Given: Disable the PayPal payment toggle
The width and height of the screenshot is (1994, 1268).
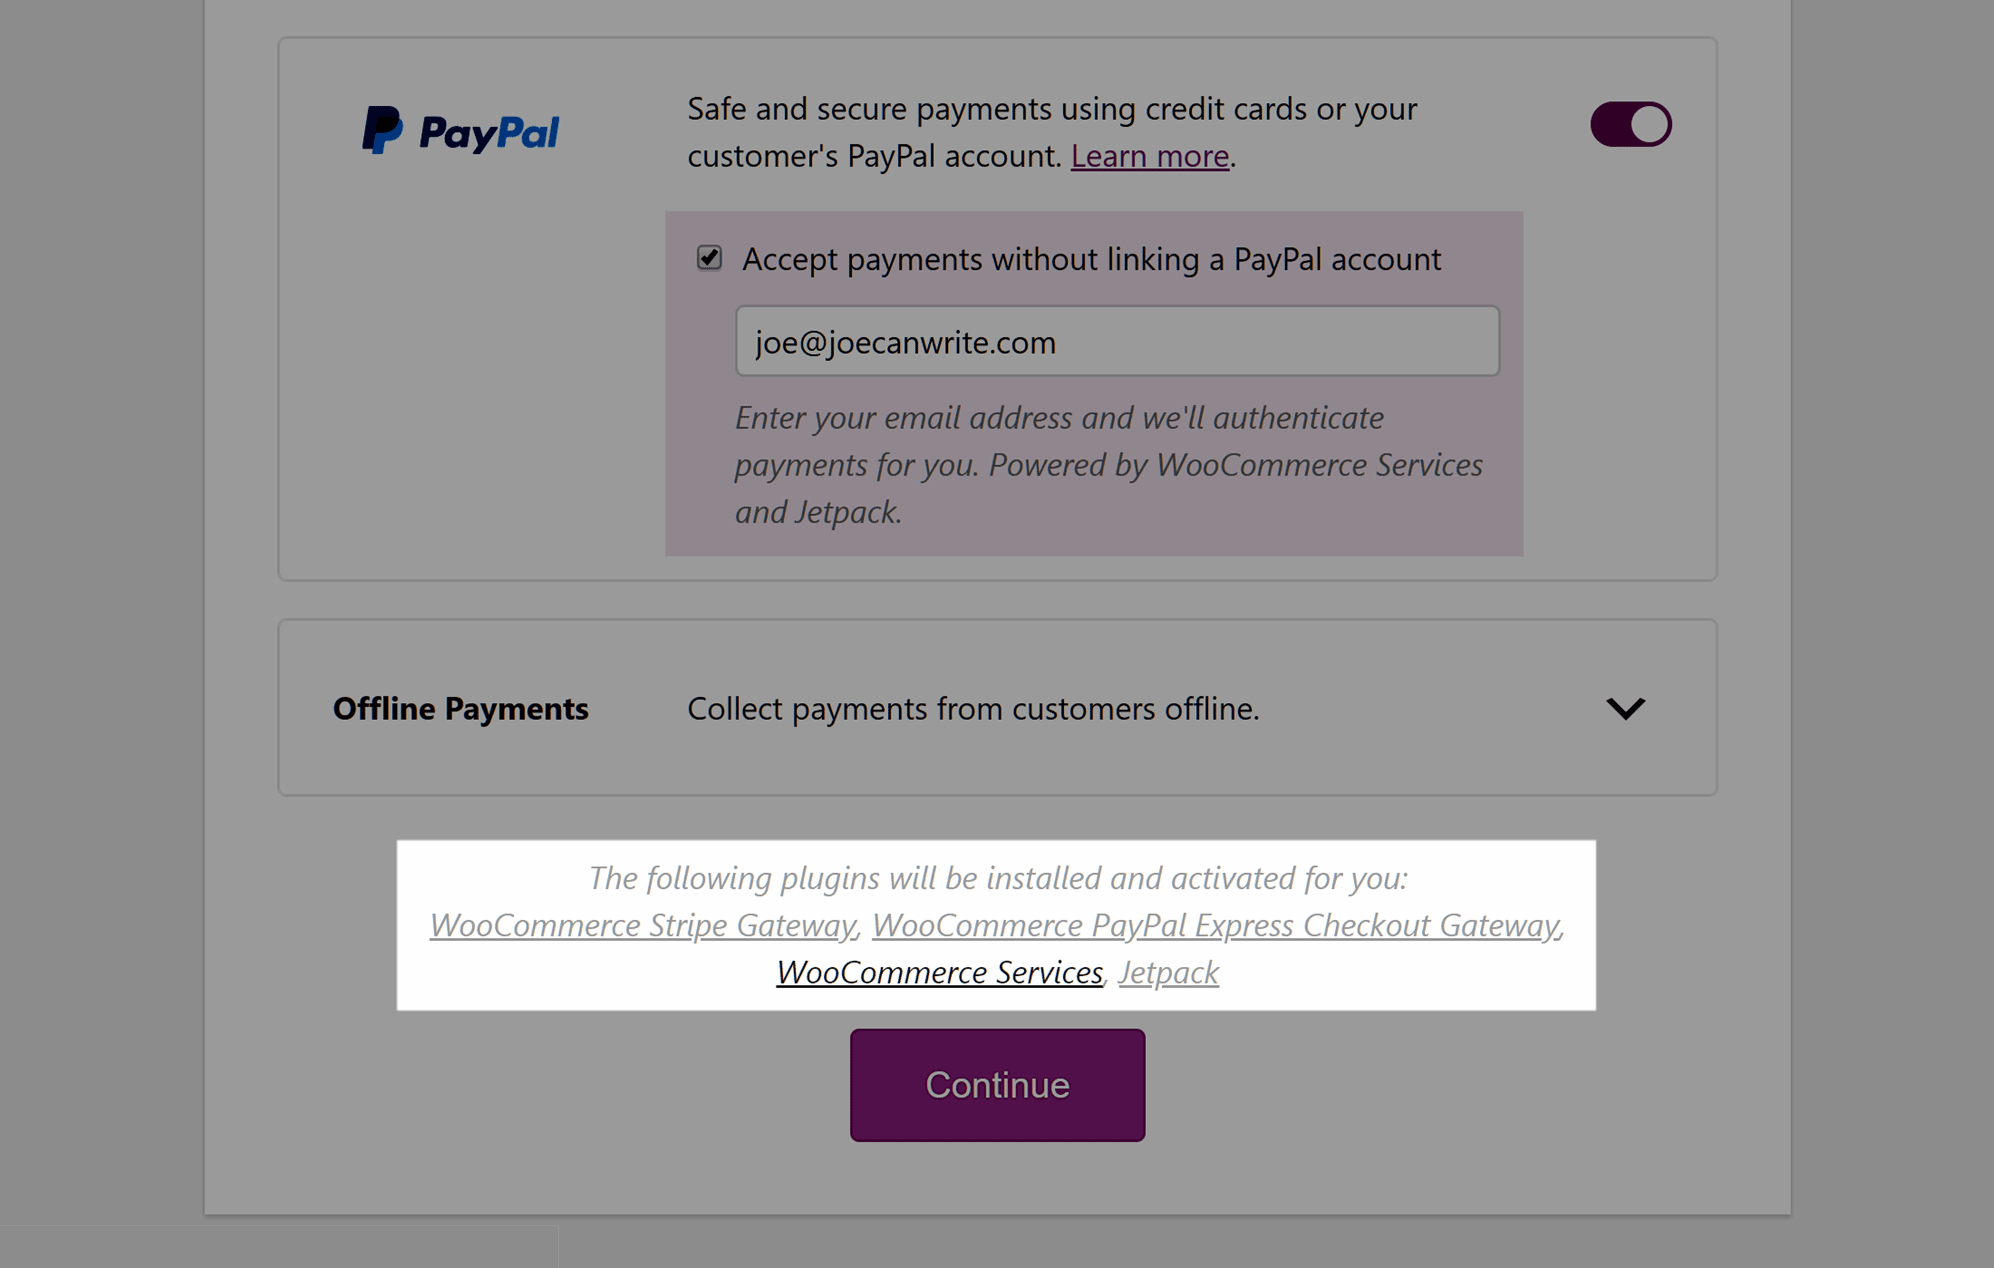Looking at the screenshot, I should click(1630, 124).
